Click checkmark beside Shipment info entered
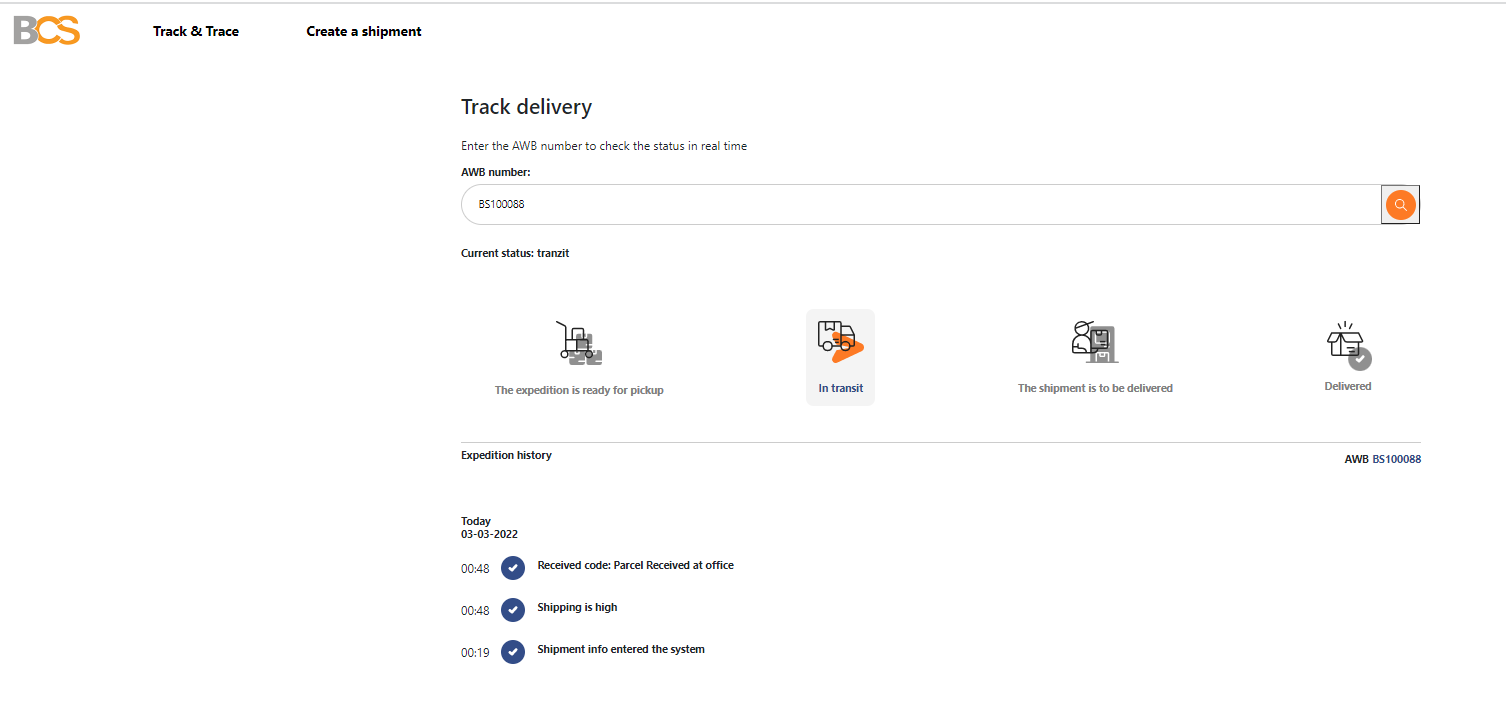Viewport: 1506px width, 708px height. [x=513, y=652]
